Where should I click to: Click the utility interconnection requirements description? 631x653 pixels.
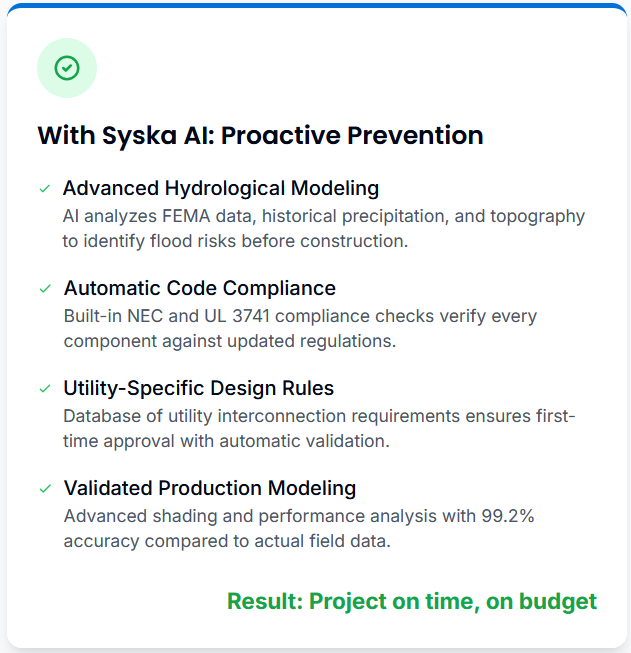(x=319, y=429)
